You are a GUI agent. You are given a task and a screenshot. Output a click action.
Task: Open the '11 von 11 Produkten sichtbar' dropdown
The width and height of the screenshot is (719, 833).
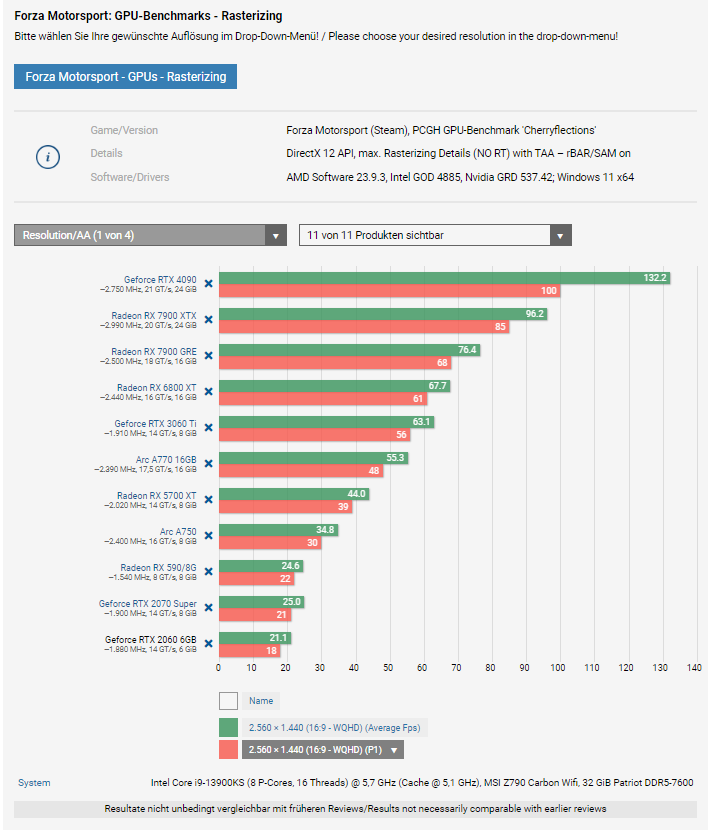click(435, 235)
